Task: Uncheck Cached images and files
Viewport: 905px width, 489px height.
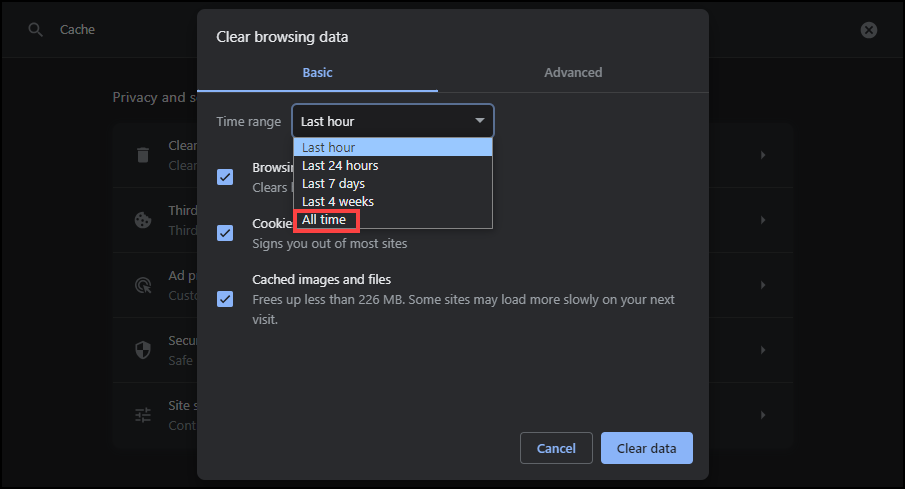Action: click(225, 298)
